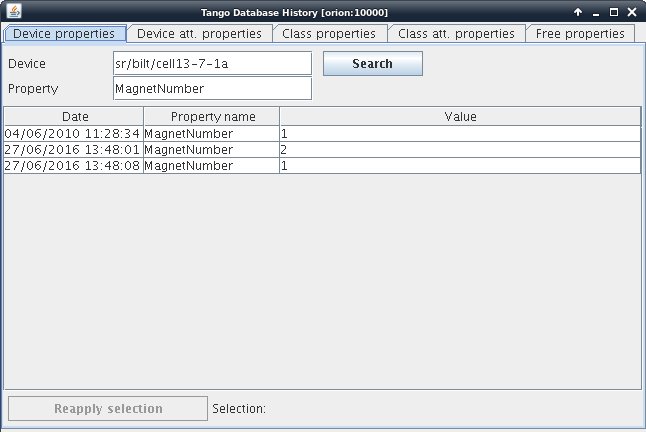This screenshot has width=646, height=432.
Task: Click the Reapply selection button
Action: pos(108,408)
